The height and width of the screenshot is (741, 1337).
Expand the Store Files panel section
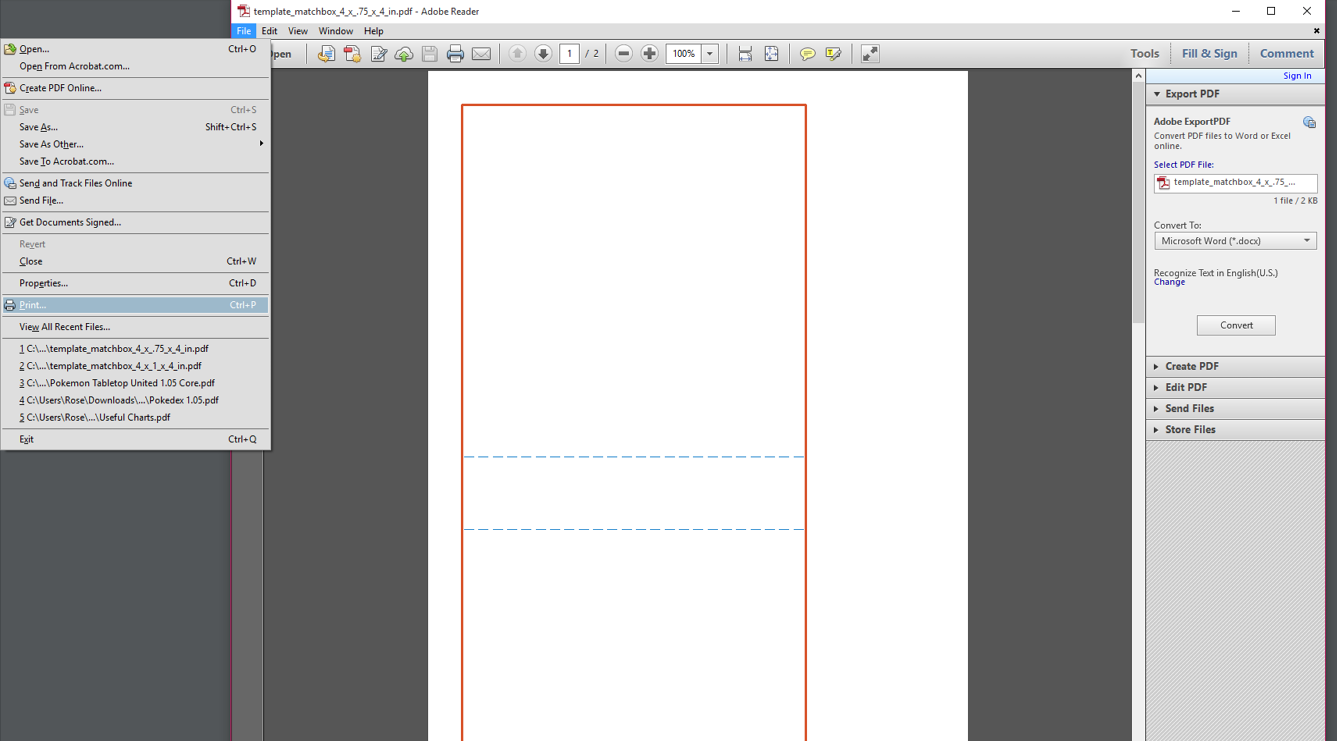1235,430
